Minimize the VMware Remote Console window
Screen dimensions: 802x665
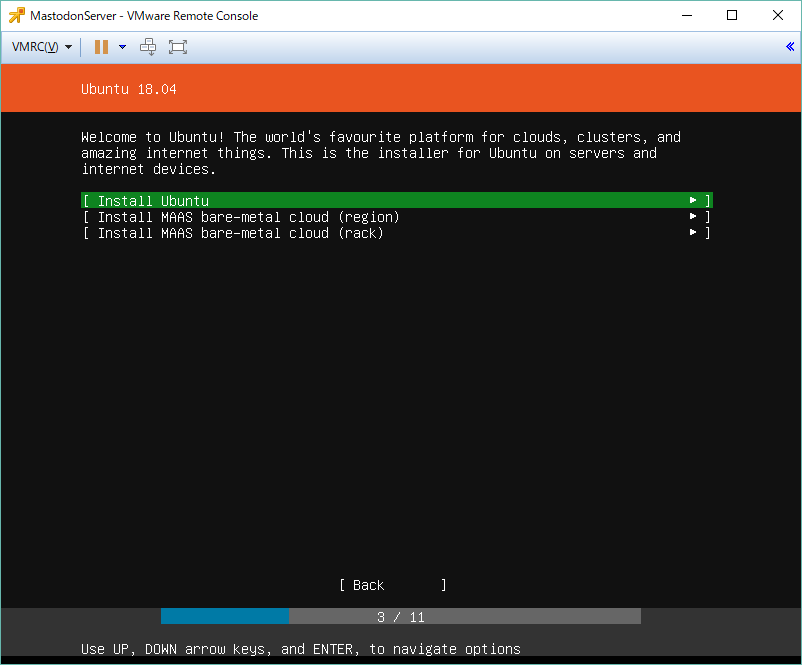[686, 16]
